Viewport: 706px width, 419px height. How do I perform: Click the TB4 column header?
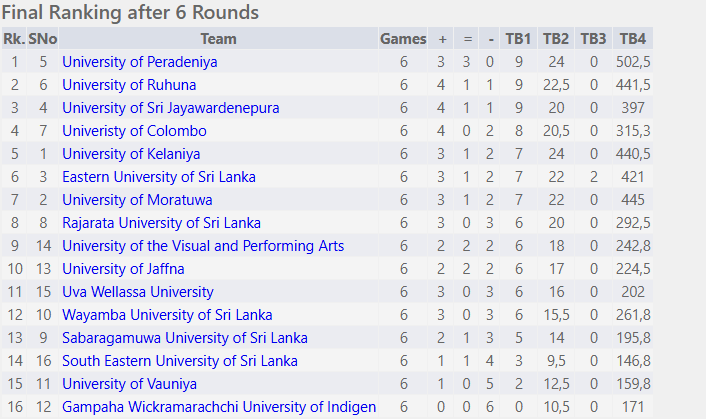point(633,39)
